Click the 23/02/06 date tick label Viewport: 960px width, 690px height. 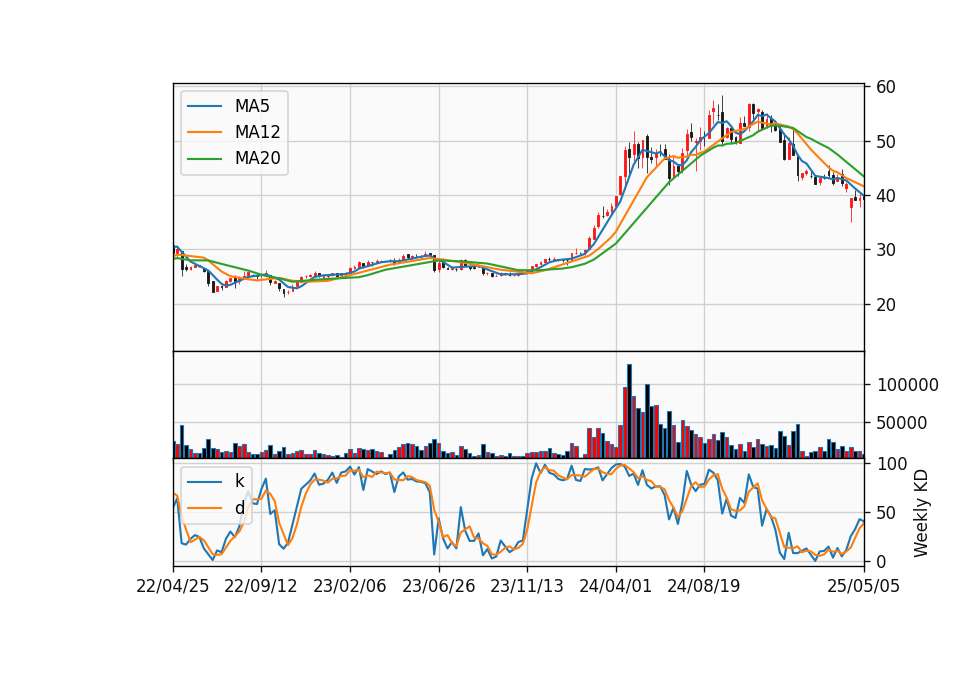click(350, 586)
